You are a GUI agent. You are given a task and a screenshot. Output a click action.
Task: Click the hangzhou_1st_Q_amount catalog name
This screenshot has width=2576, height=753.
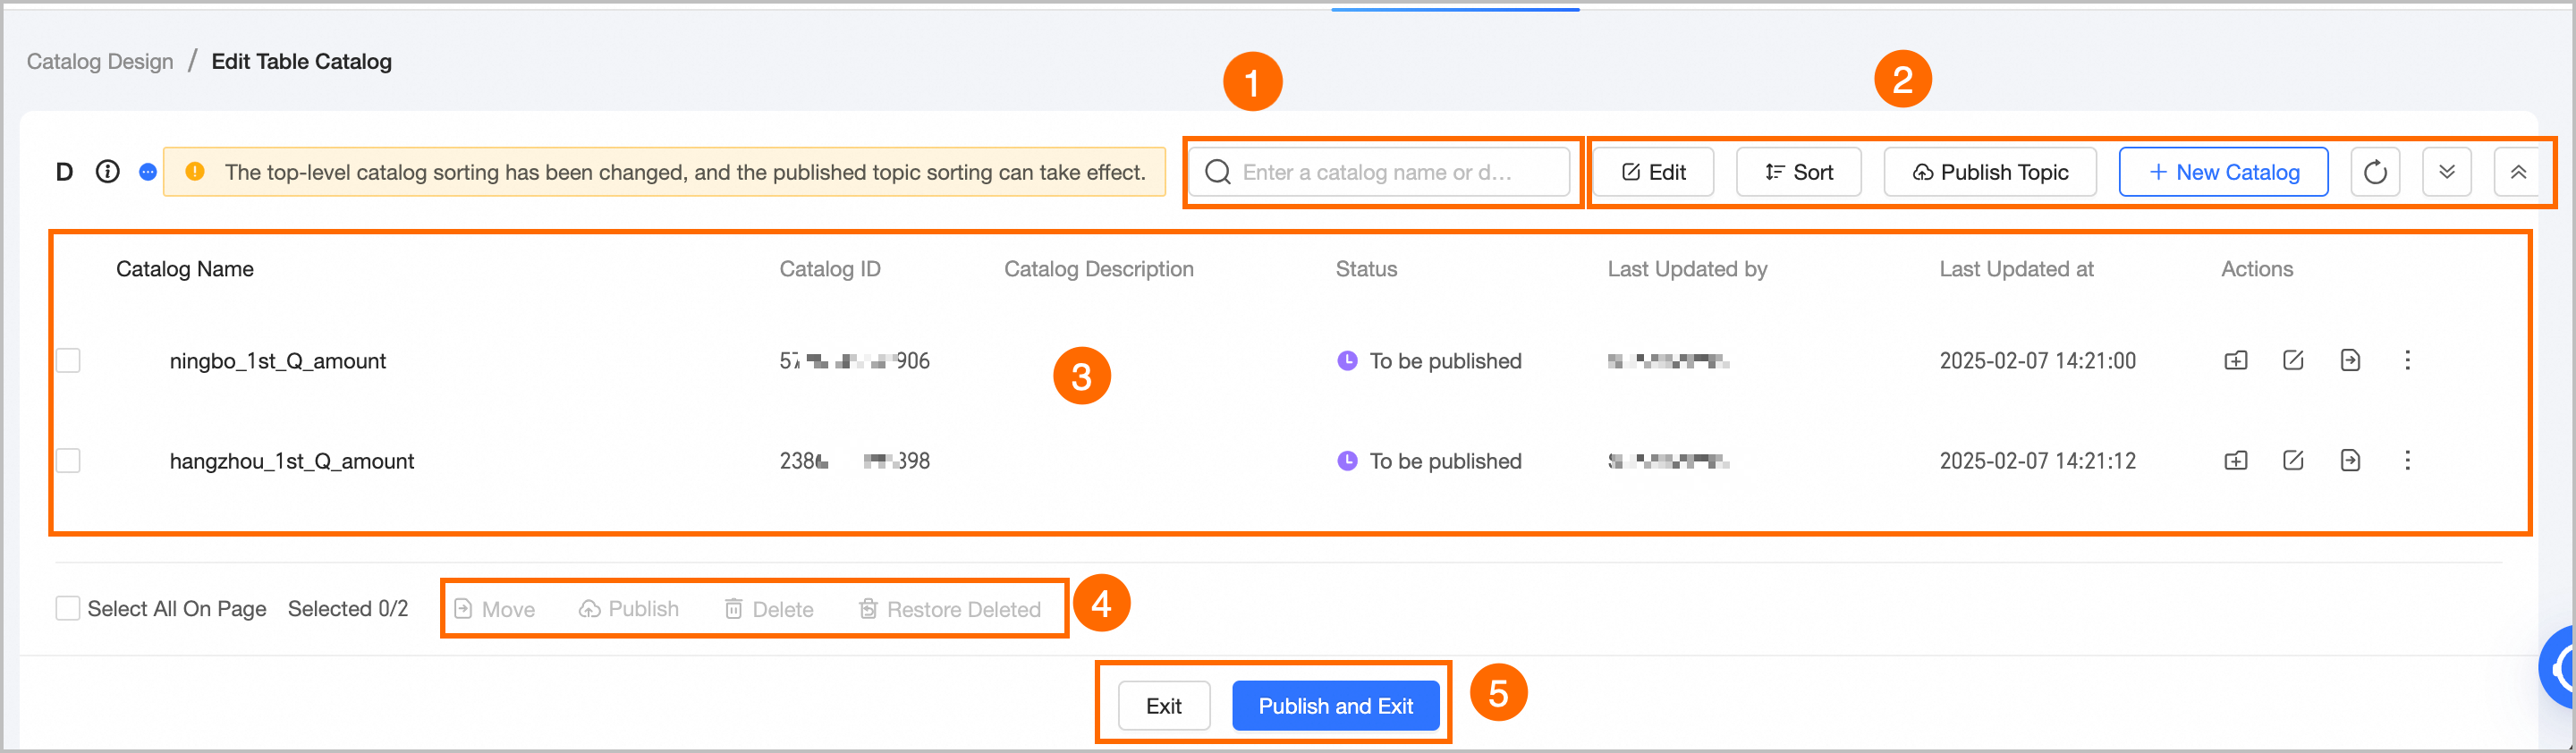tap(292, 461)
